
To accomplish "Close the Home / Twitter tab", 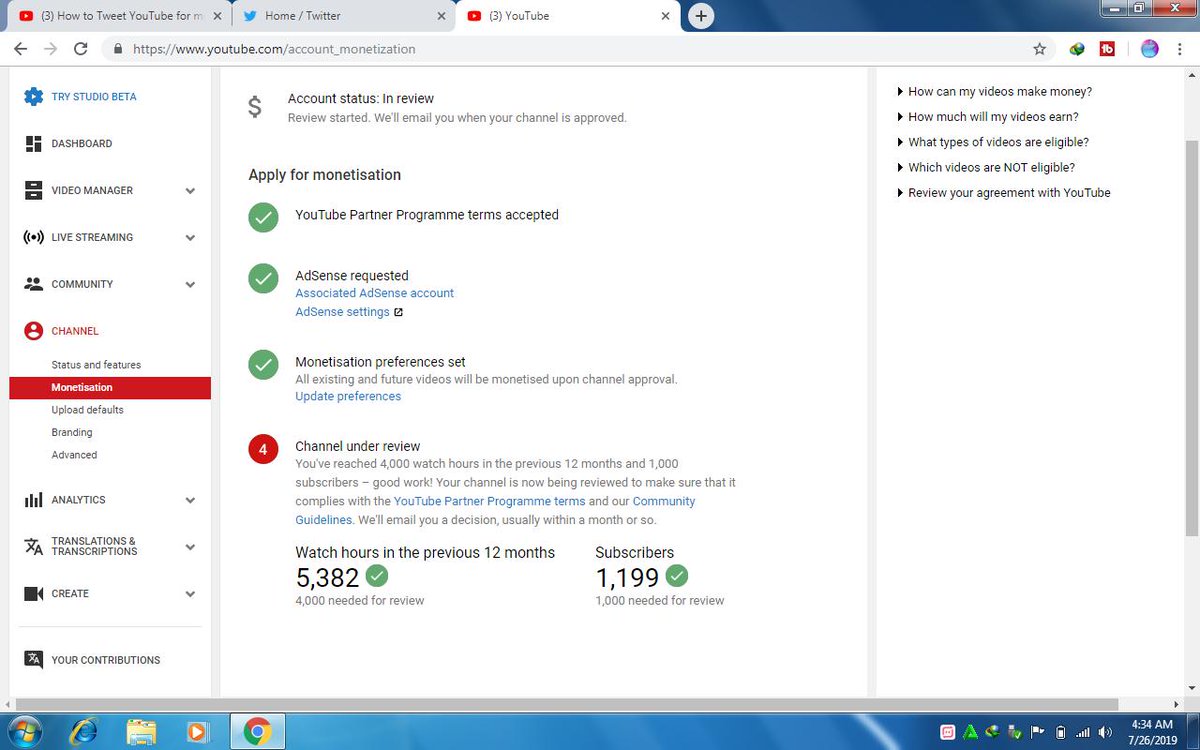I will point(441,16).
